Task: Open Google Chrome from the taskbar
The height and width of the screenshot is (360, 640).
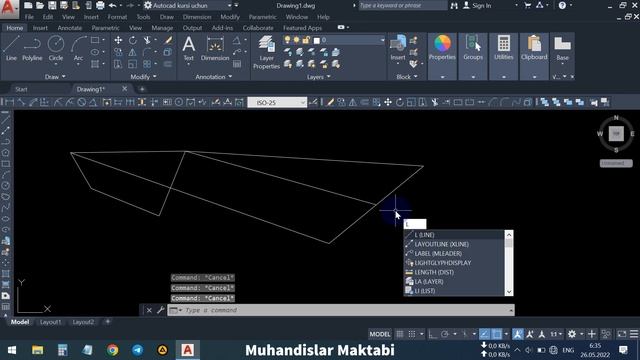Action: (113, 350)
